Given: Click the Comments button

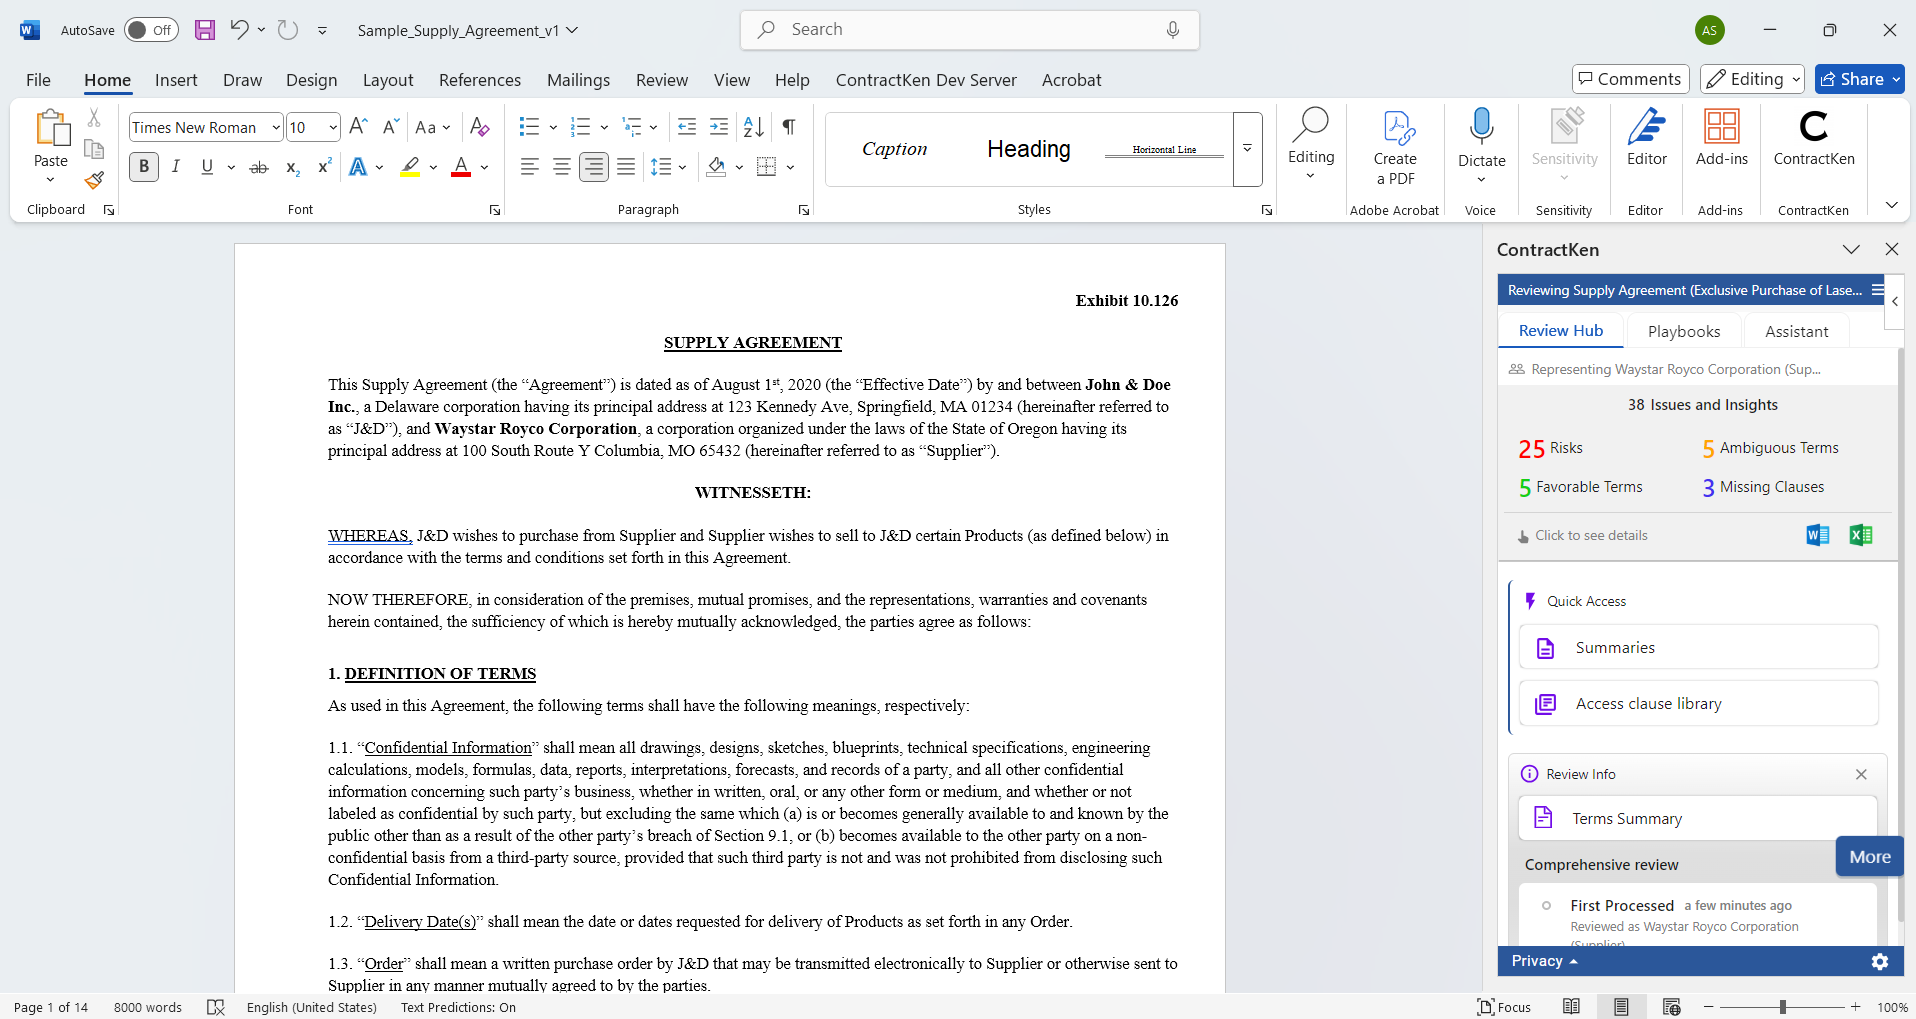Looking at the screenshot, I should pos(1630,79).
